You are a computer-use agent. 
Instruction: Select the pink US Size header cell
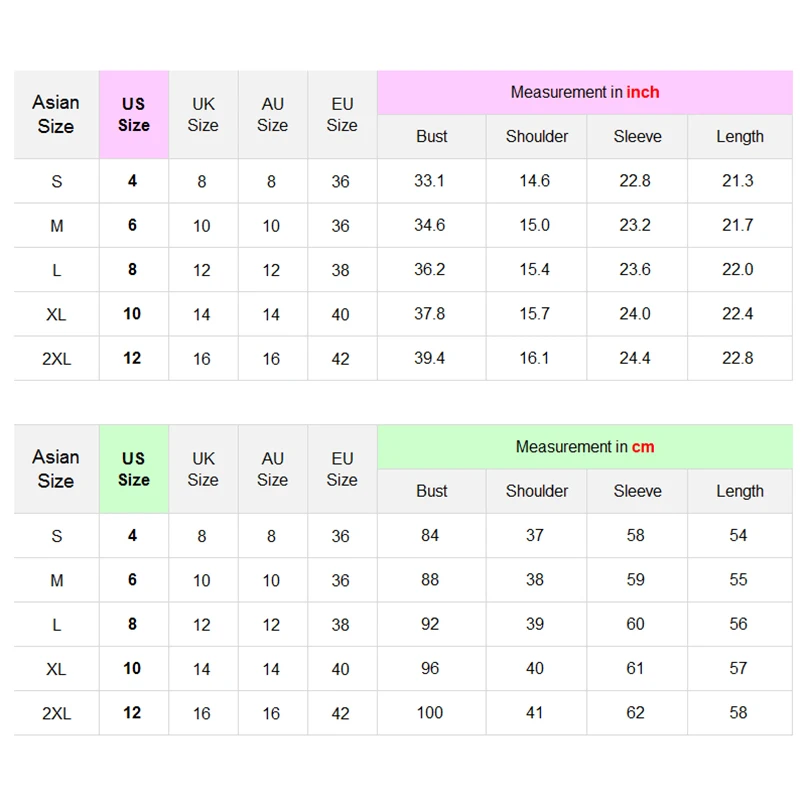(x=134, y=114)
